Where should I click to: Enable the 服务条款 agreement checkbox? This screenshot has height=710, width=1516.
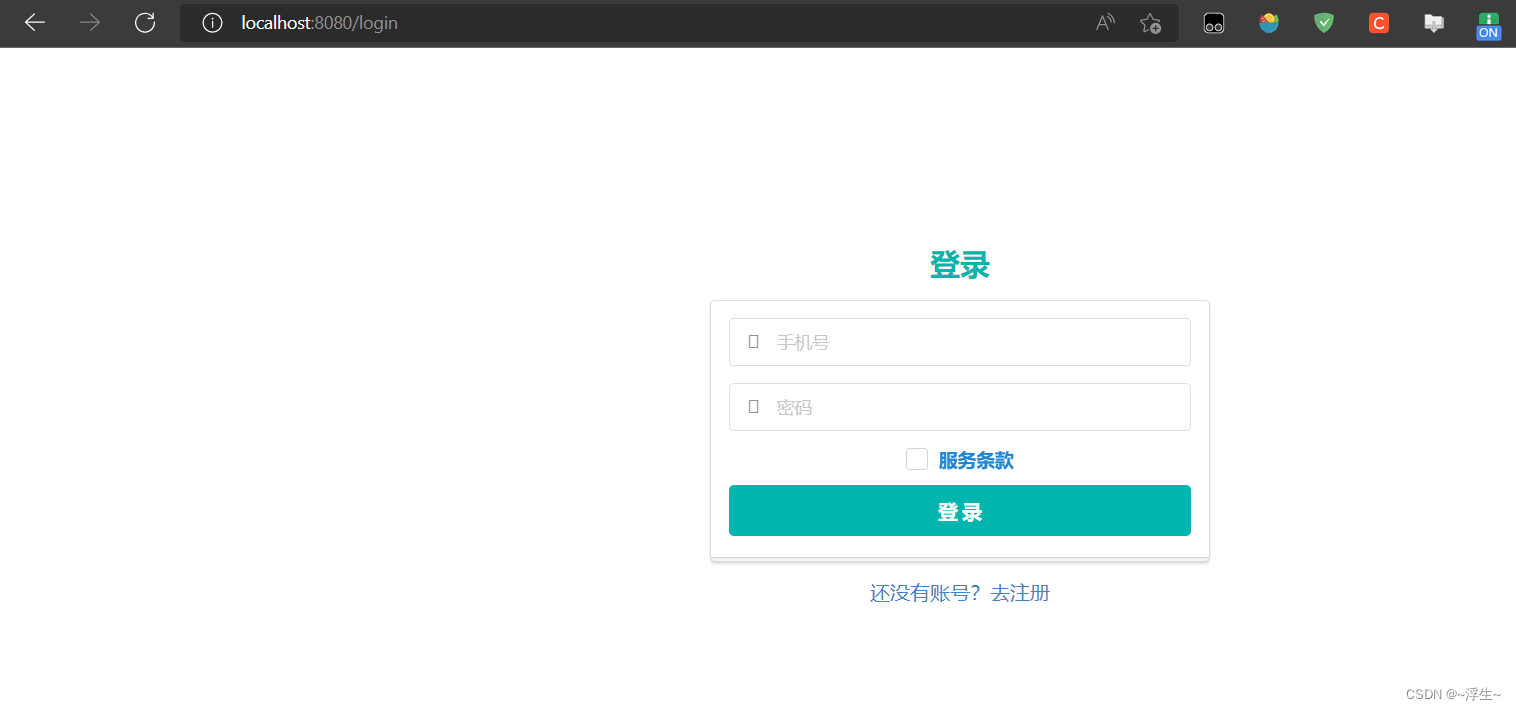tap(916, 459)
